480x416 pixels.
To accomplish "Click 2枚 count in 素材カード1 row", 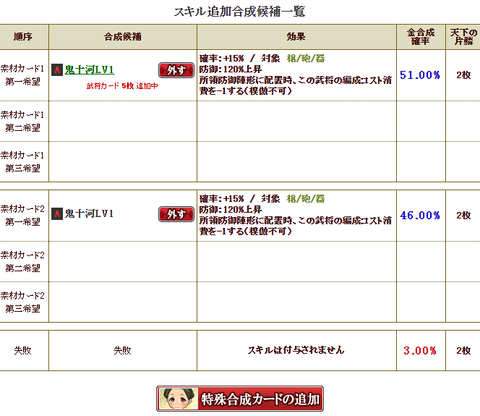I will coord(464,75).
